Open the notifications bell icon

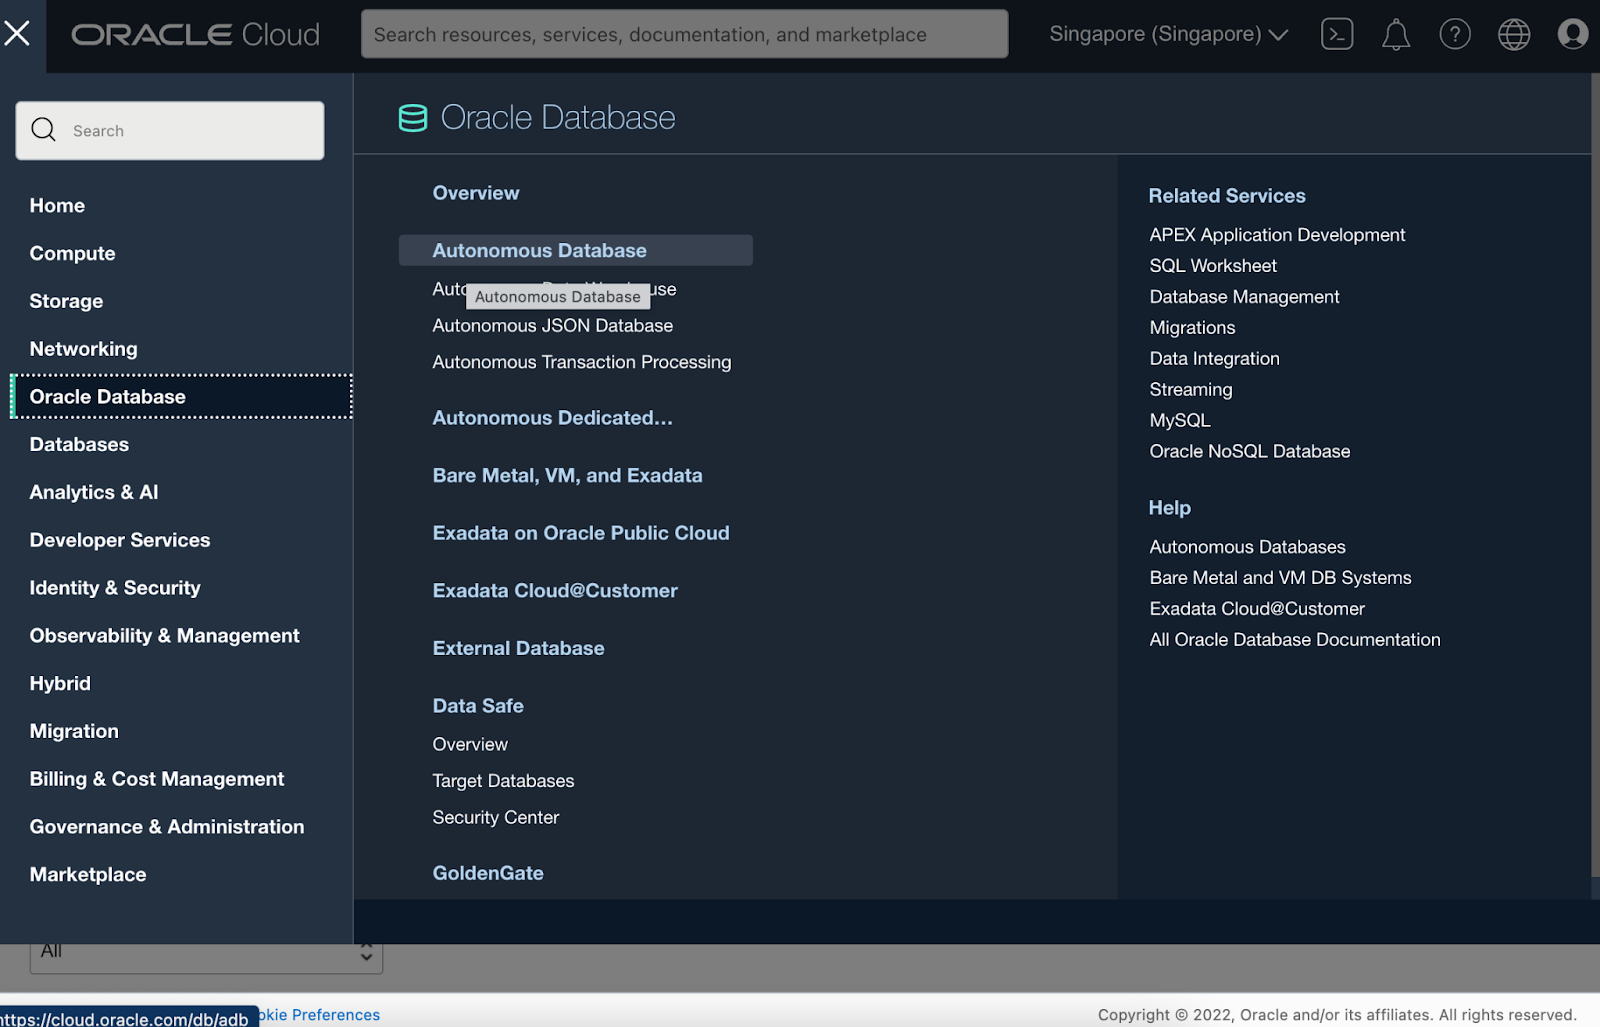coord(1396,35)
